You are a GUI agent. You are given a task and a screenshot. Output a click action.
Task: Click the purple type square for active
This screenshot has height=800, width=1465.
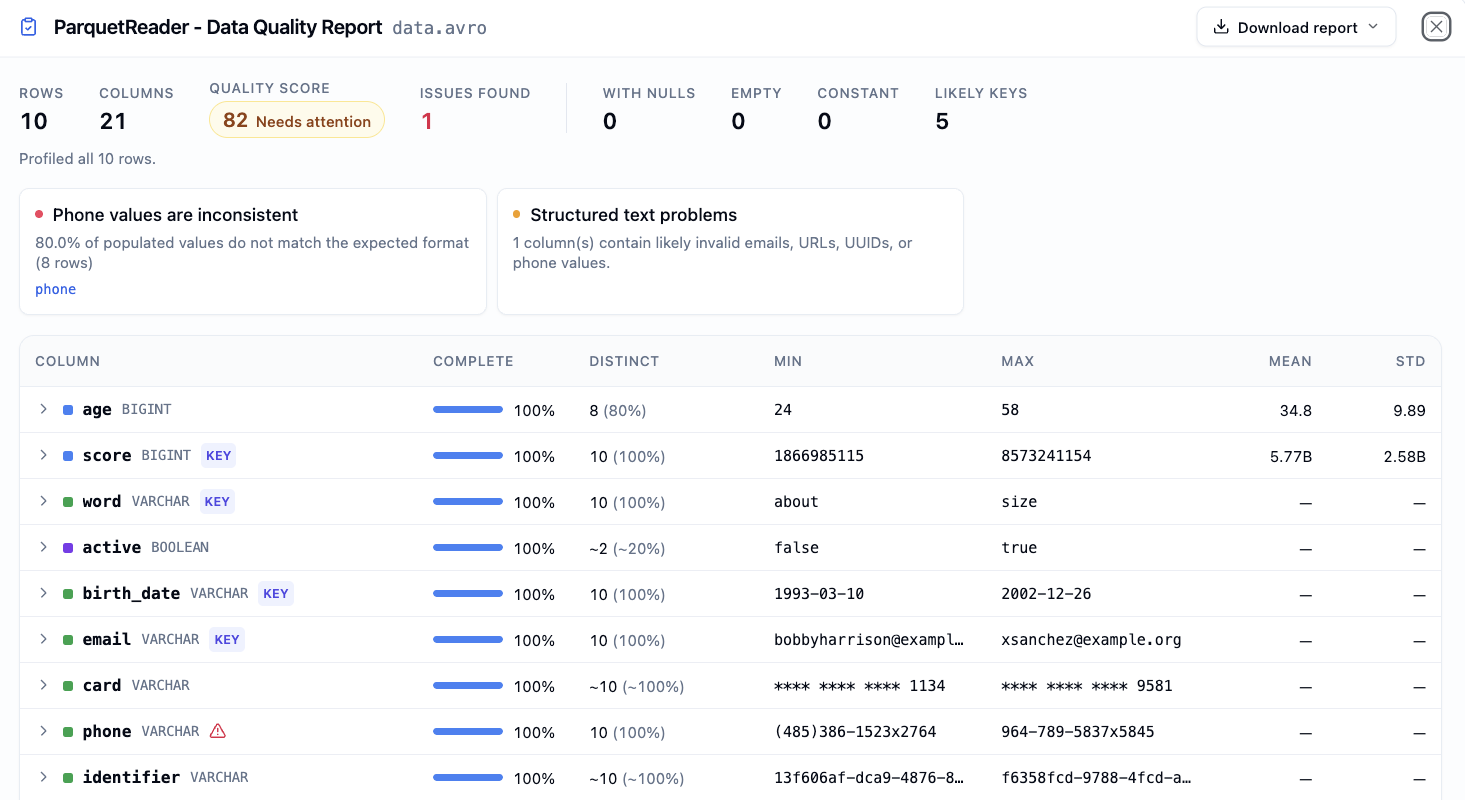[68, 548]
